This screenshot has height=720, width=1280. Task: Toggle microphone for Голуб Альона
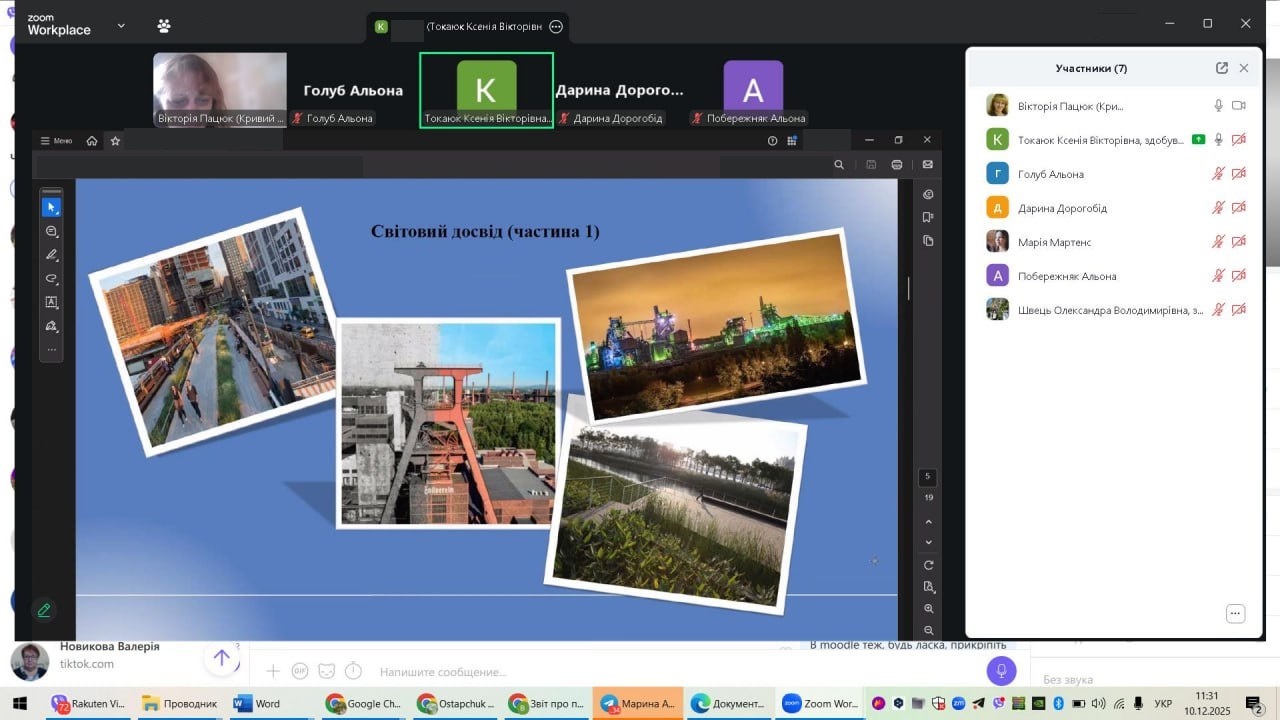tap(1218, 174)
